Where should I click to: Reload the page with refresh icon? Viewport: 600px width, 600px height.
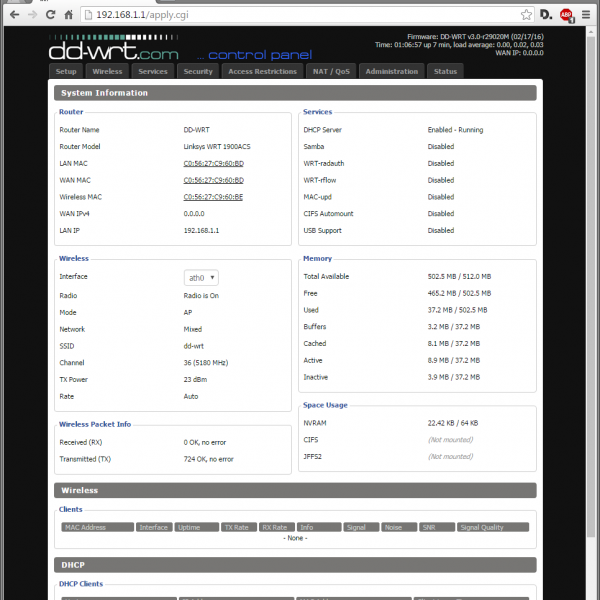click(52, 15)
